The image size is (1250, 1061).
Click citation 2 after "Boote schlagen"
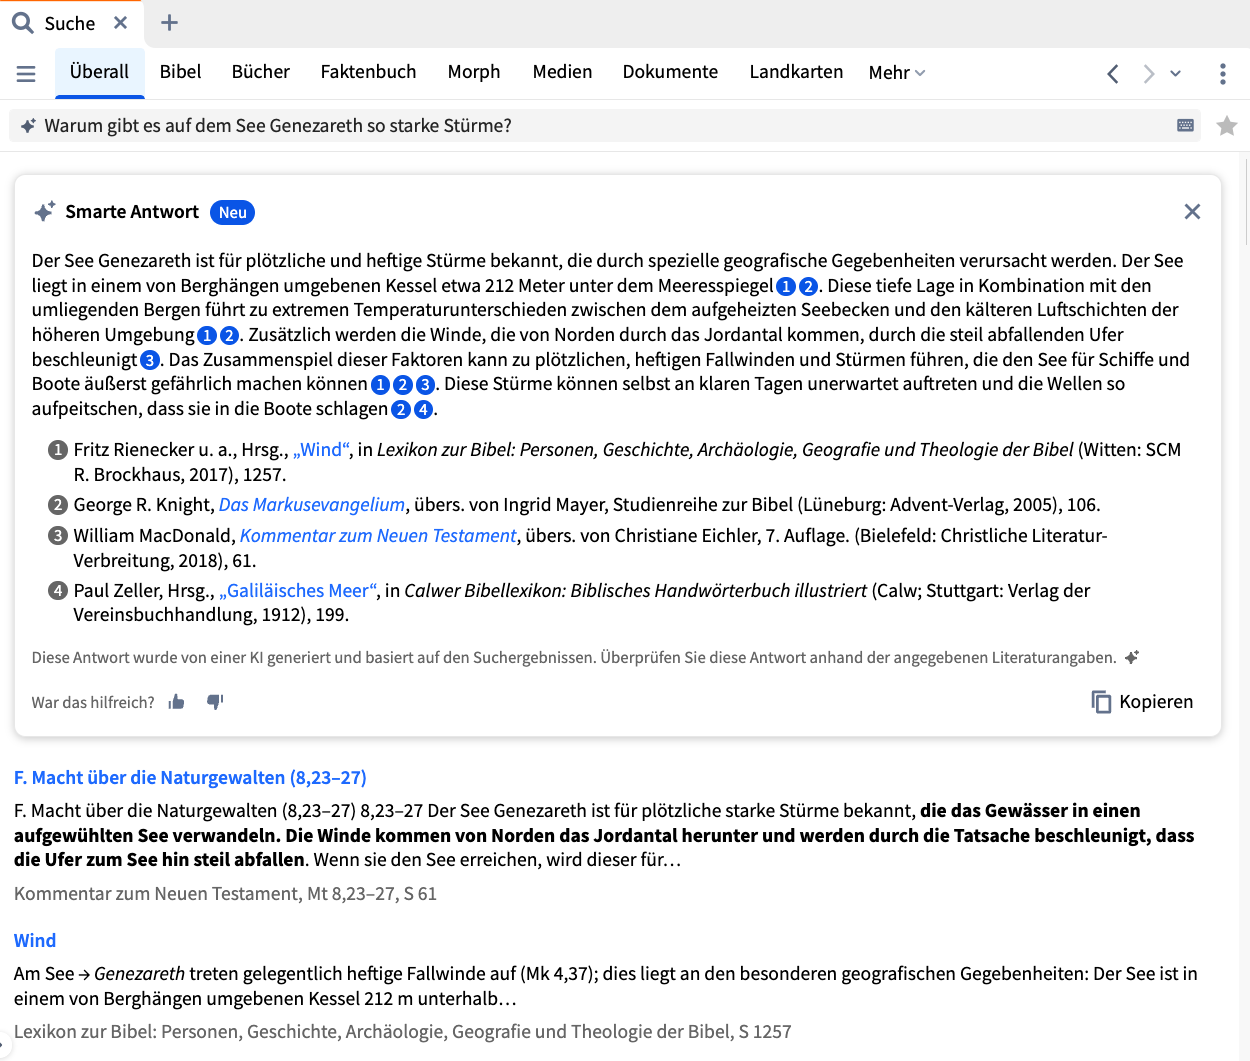coord(401,410)
